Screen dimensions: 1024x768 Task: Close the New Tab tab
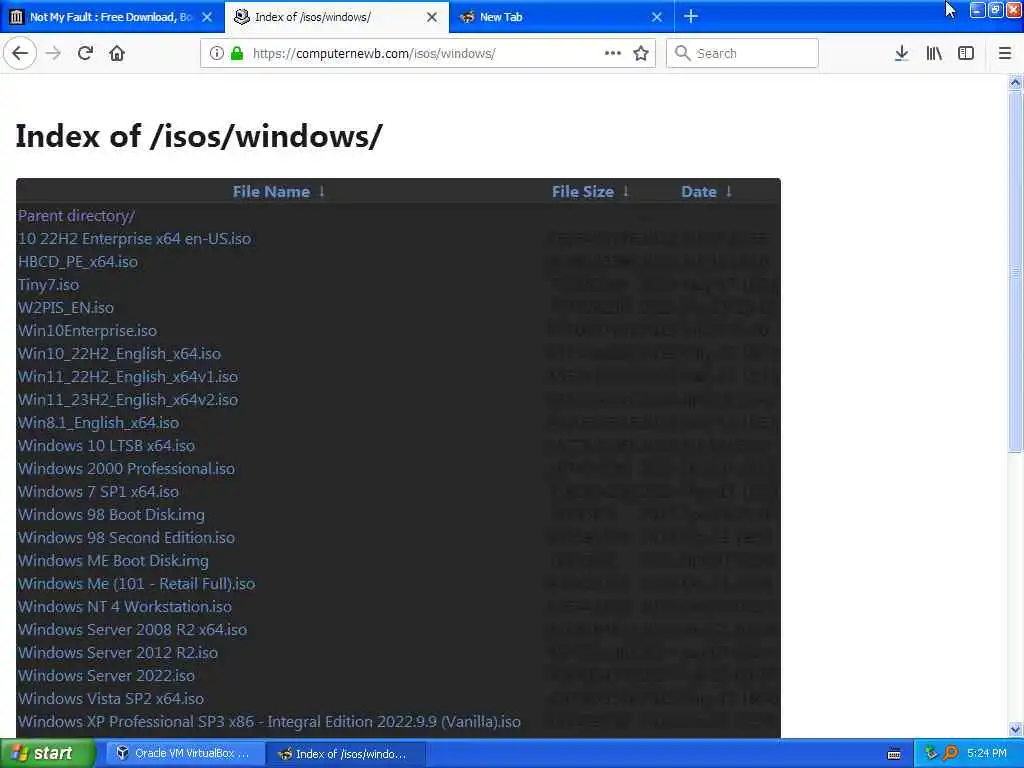657,17
